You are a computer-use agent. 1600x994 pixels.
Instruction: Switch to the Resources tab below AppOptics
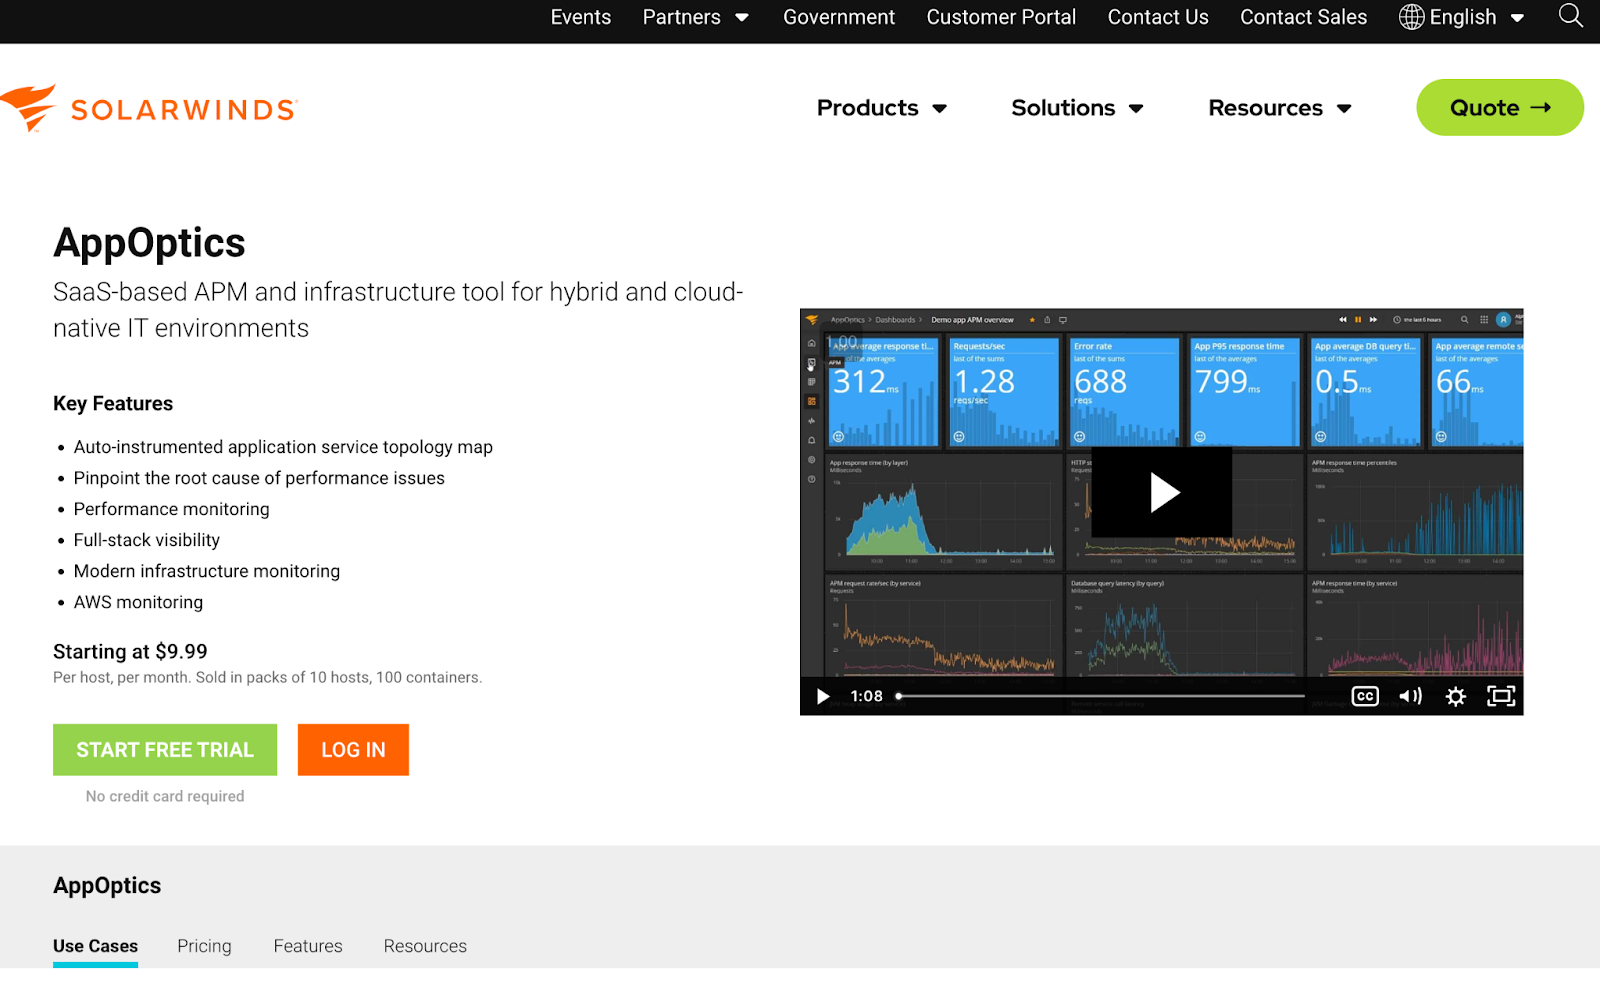(425, 946)
